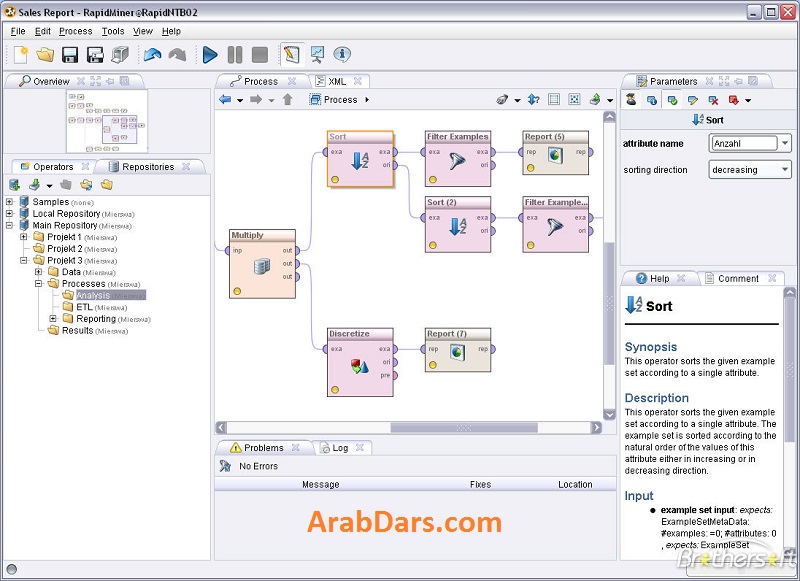Image resolution: width=800 pixels, height=581 pixels.
Task: Click the Overview thumbnail of process
Action: tap(107, 121)
